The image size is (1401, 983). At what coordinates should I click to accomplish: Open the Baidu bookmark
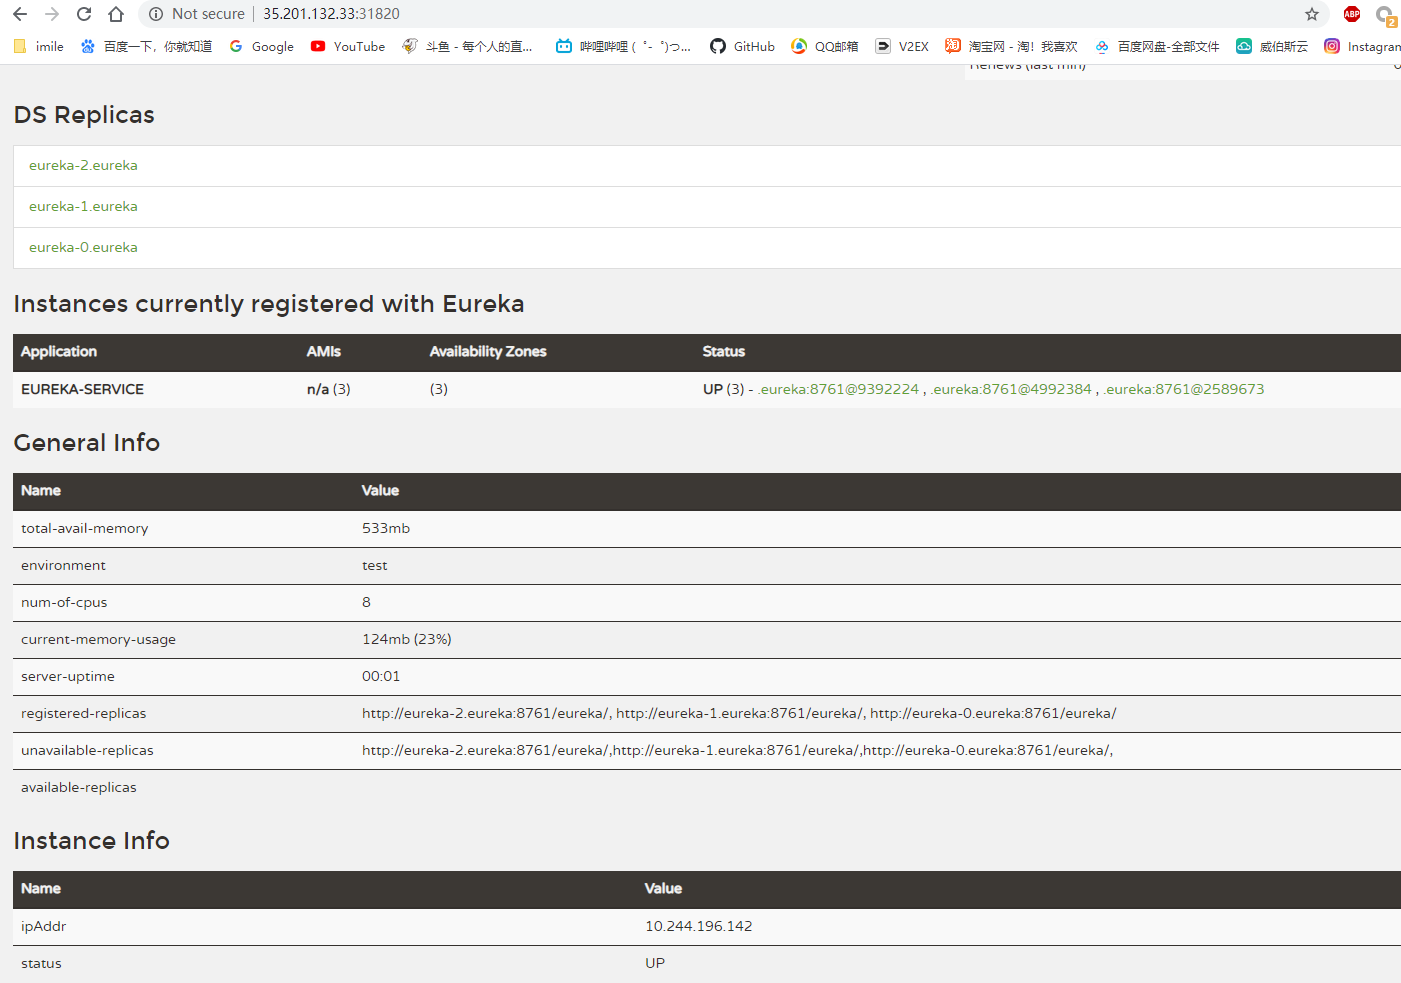coord(146,46)
